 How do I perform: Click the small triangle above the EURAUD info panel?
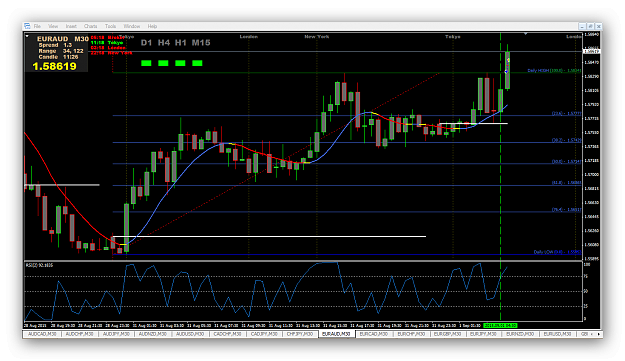pos(27,36)
